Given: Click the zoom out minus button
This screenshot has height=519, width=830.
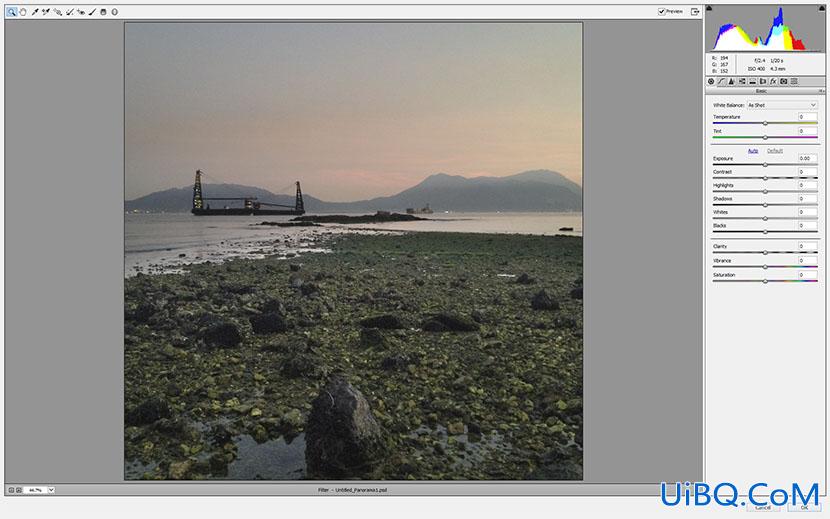Looking at the screenshot, I should coord(11,490).
